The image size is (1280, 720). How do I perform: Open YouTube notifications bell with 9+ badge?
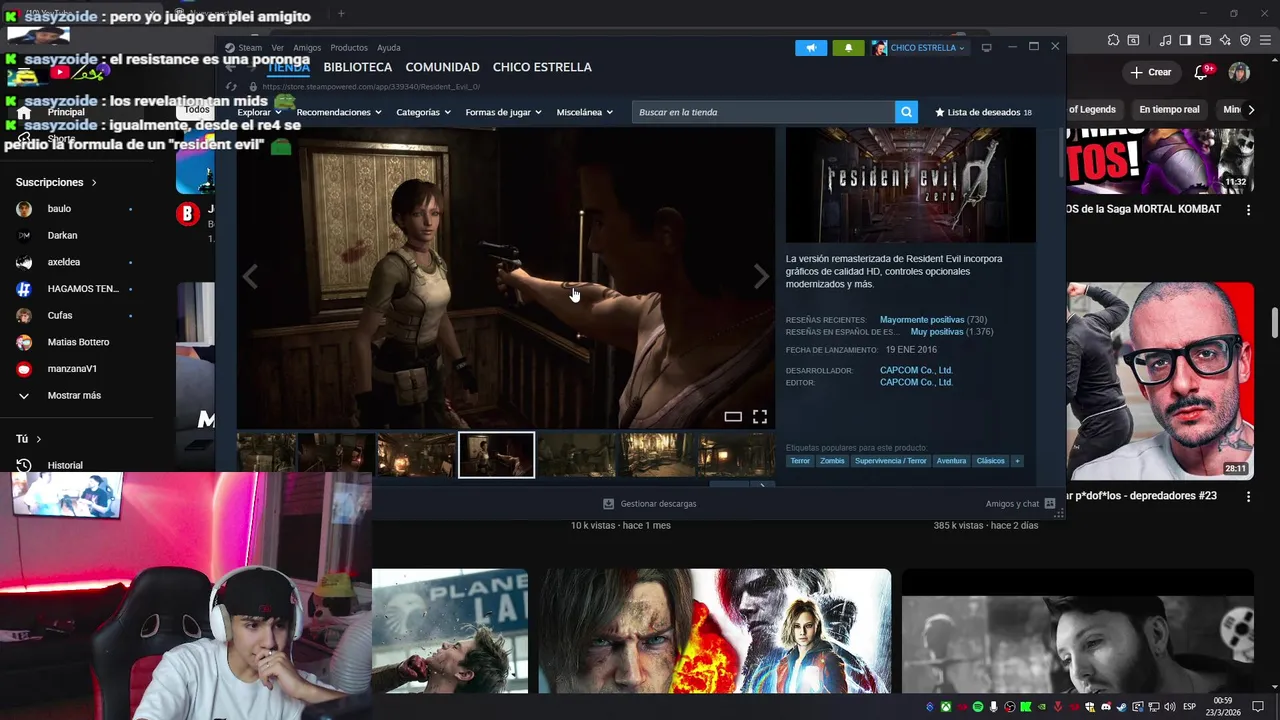1203,72
